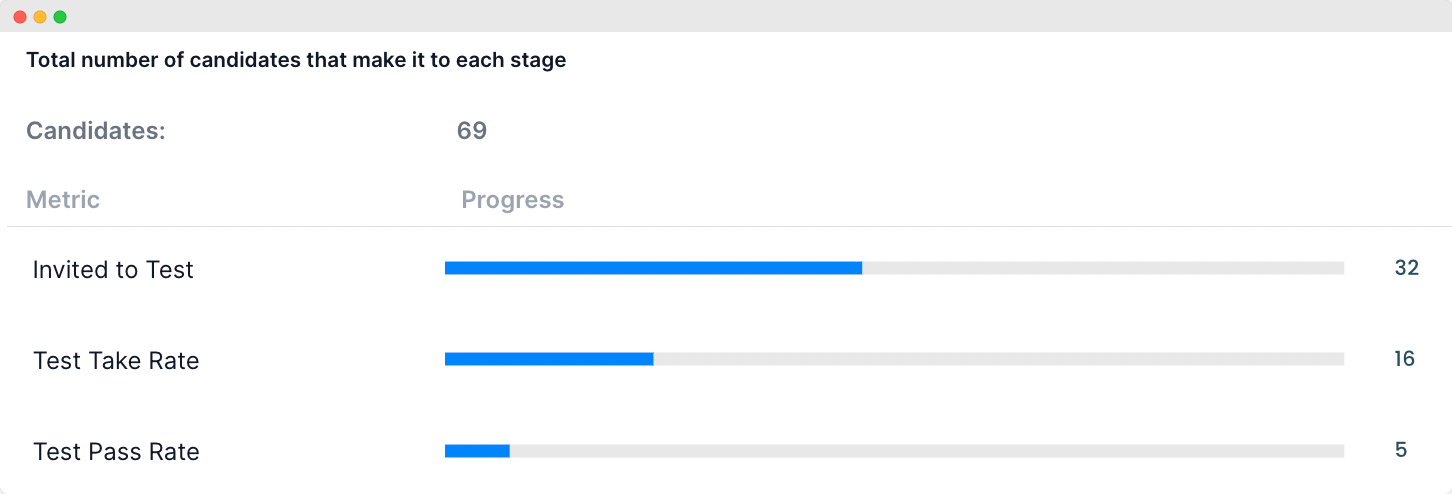Click the value 5 for Test Pass Rate
Image resolution: width=1452 pixels, height=494 pixels.
[1401, 450]
